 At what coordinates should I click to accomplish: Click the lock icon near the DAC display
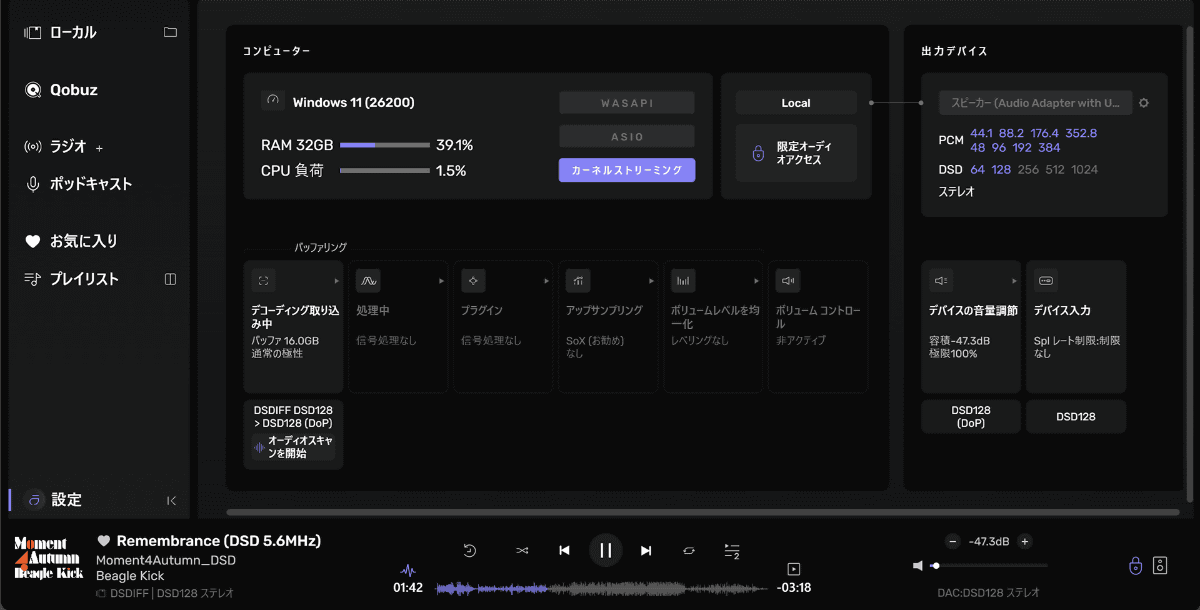[x=1136, y=565]
